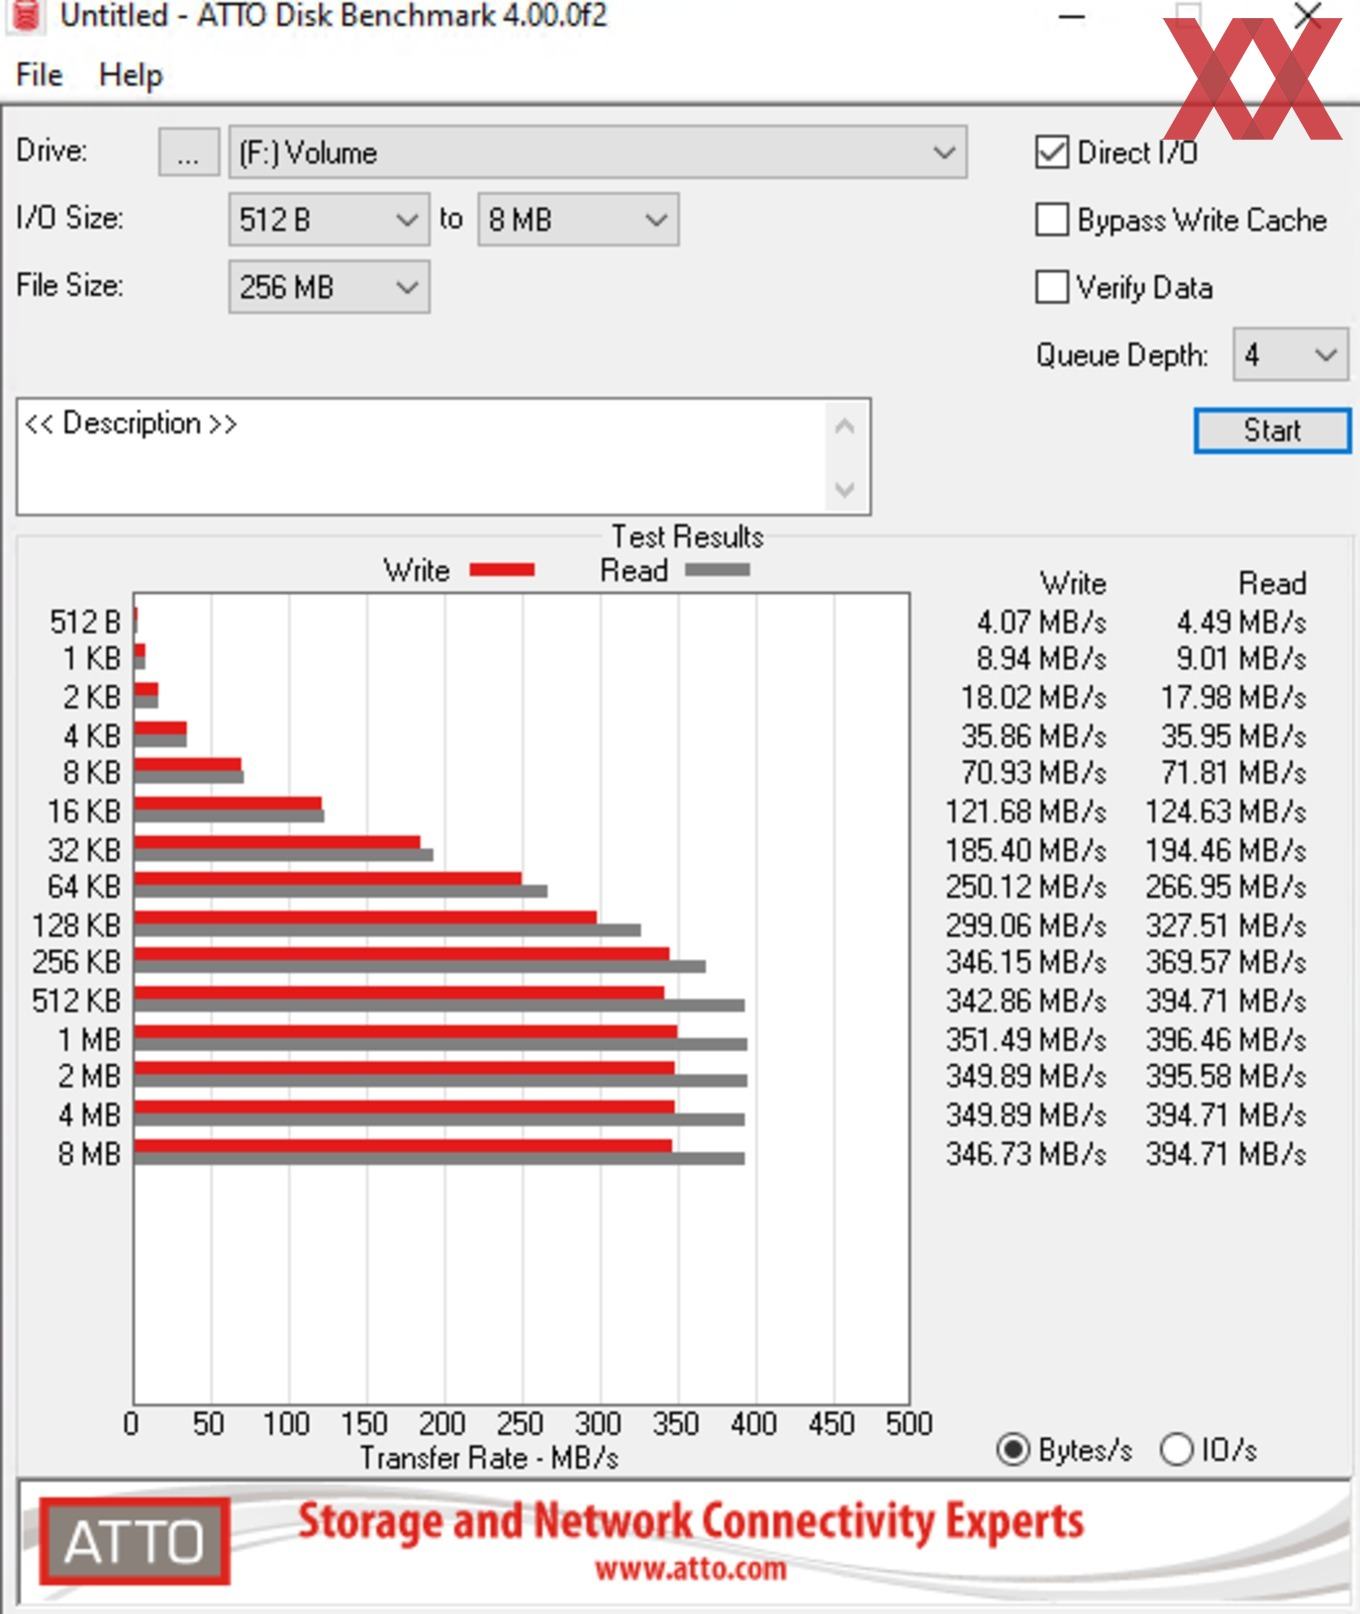Click the 4.07 MB/s write value
The height and width of the screenshot is (1614, 1360).
pyautogui.click(x=1041, y=622)
